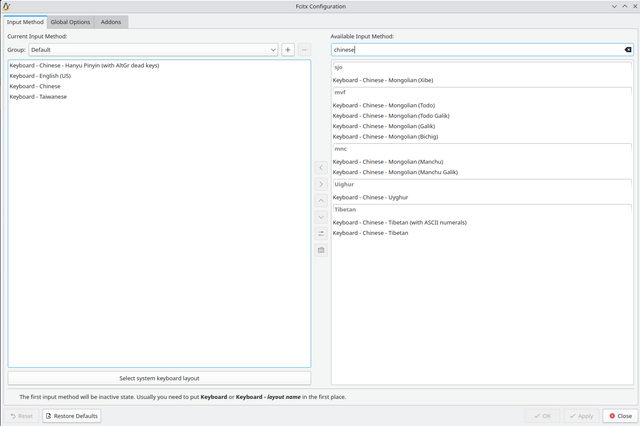
Task: Click Restore Defaults button
Action: point(72,416)
